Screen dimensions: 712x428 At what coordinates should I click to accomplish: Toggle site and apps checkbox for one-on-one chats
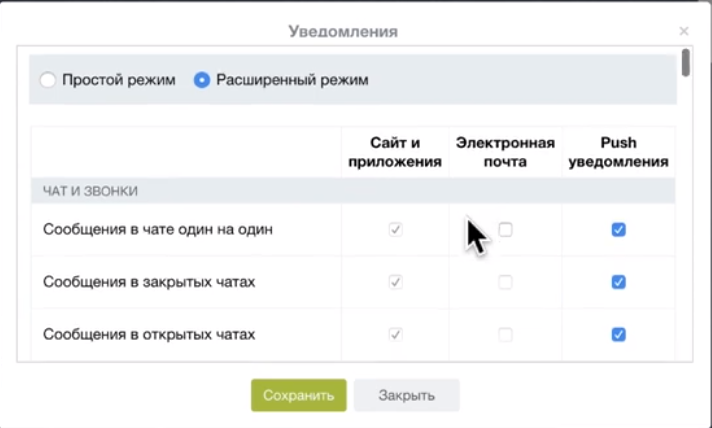pos(395,230)
